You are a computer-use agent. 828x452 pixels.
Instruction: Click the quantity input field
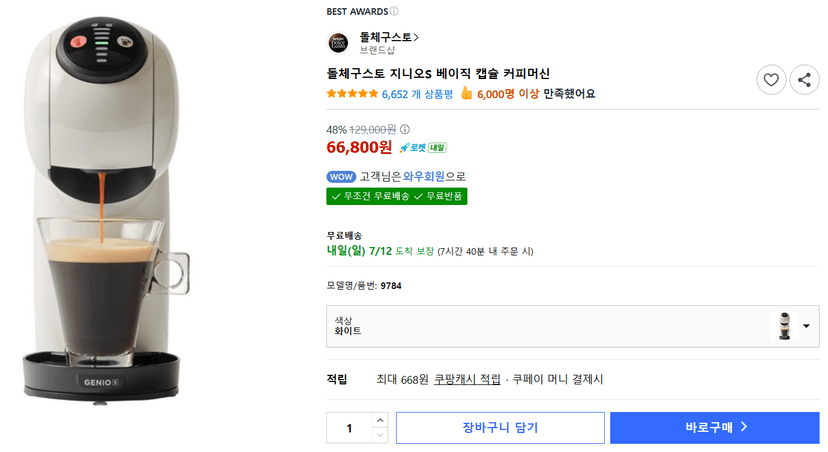[x=349, y=428]
